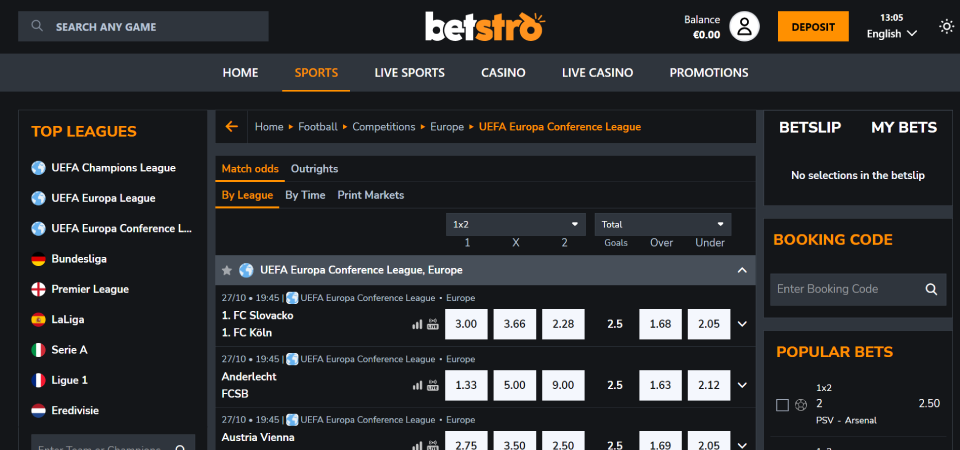Open live stream icon for Anderlecht vs FCSB

click(x=433, y=385)
